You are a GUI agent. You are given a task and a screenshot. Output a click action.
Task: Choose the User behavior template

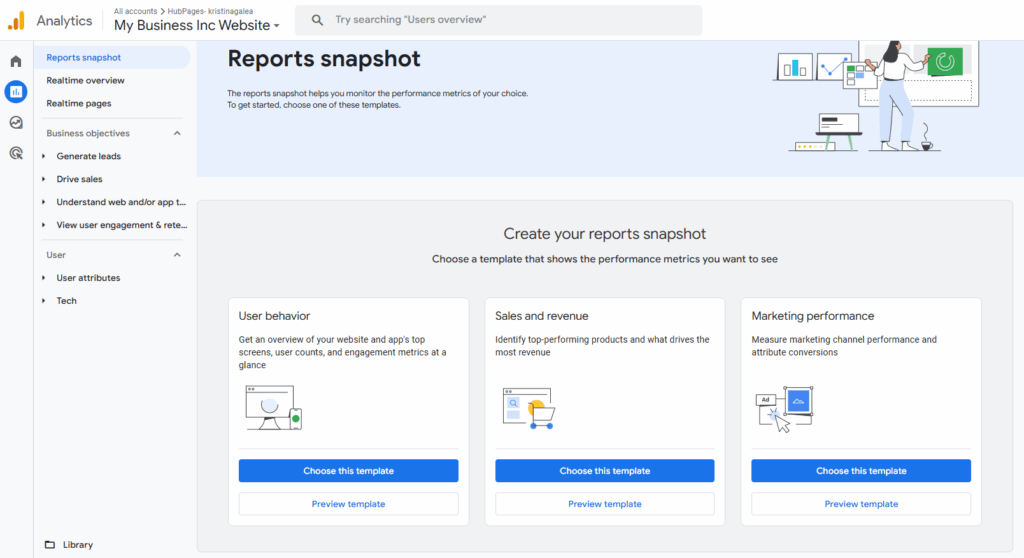(x=348, y=470)
